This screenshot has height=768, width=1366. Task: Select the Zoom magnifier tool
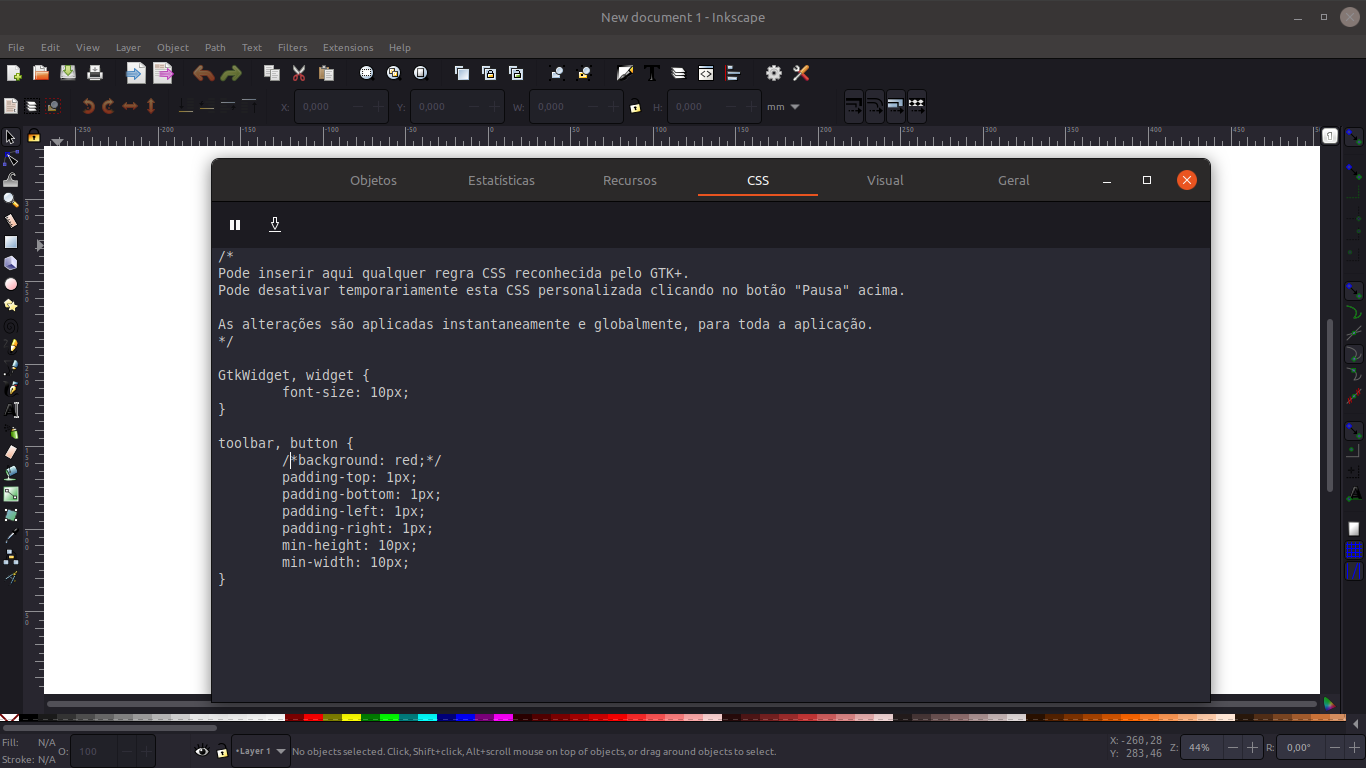click(x=11, y=200)
